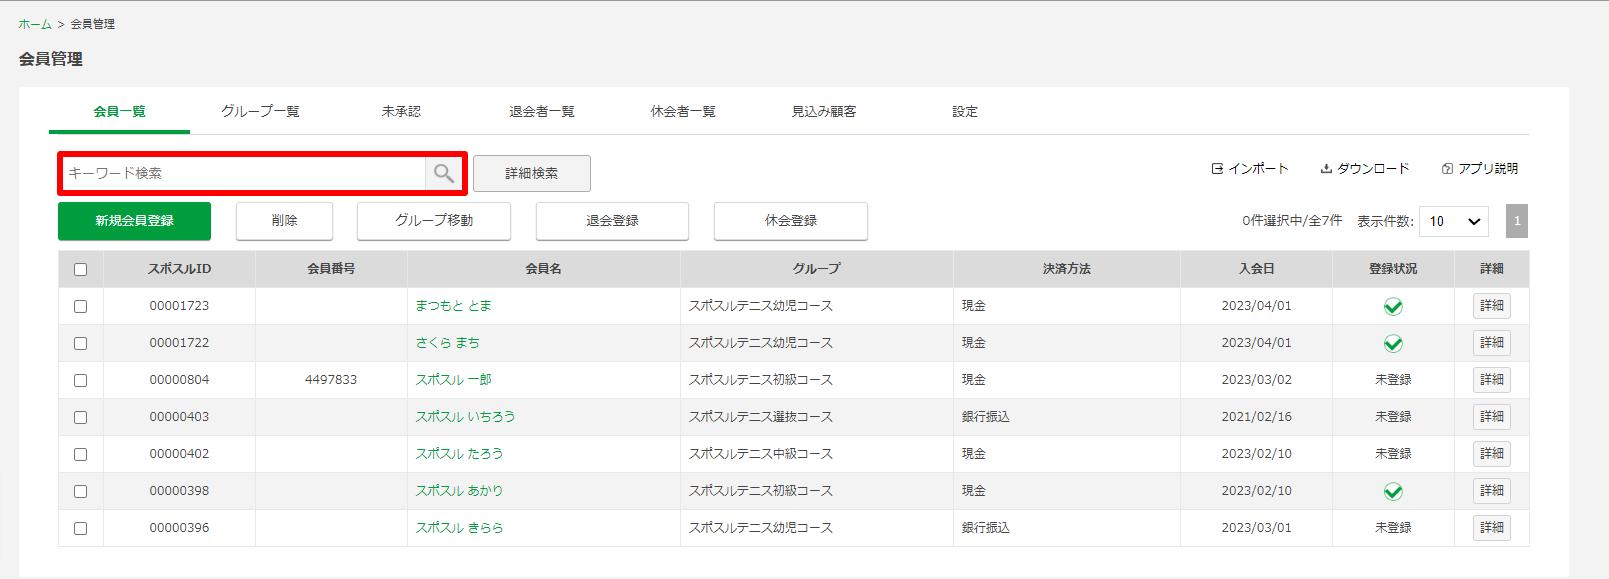1609x579 pixels.
Task: Open member link スポスル 一郎
Action: click(454, 380)
